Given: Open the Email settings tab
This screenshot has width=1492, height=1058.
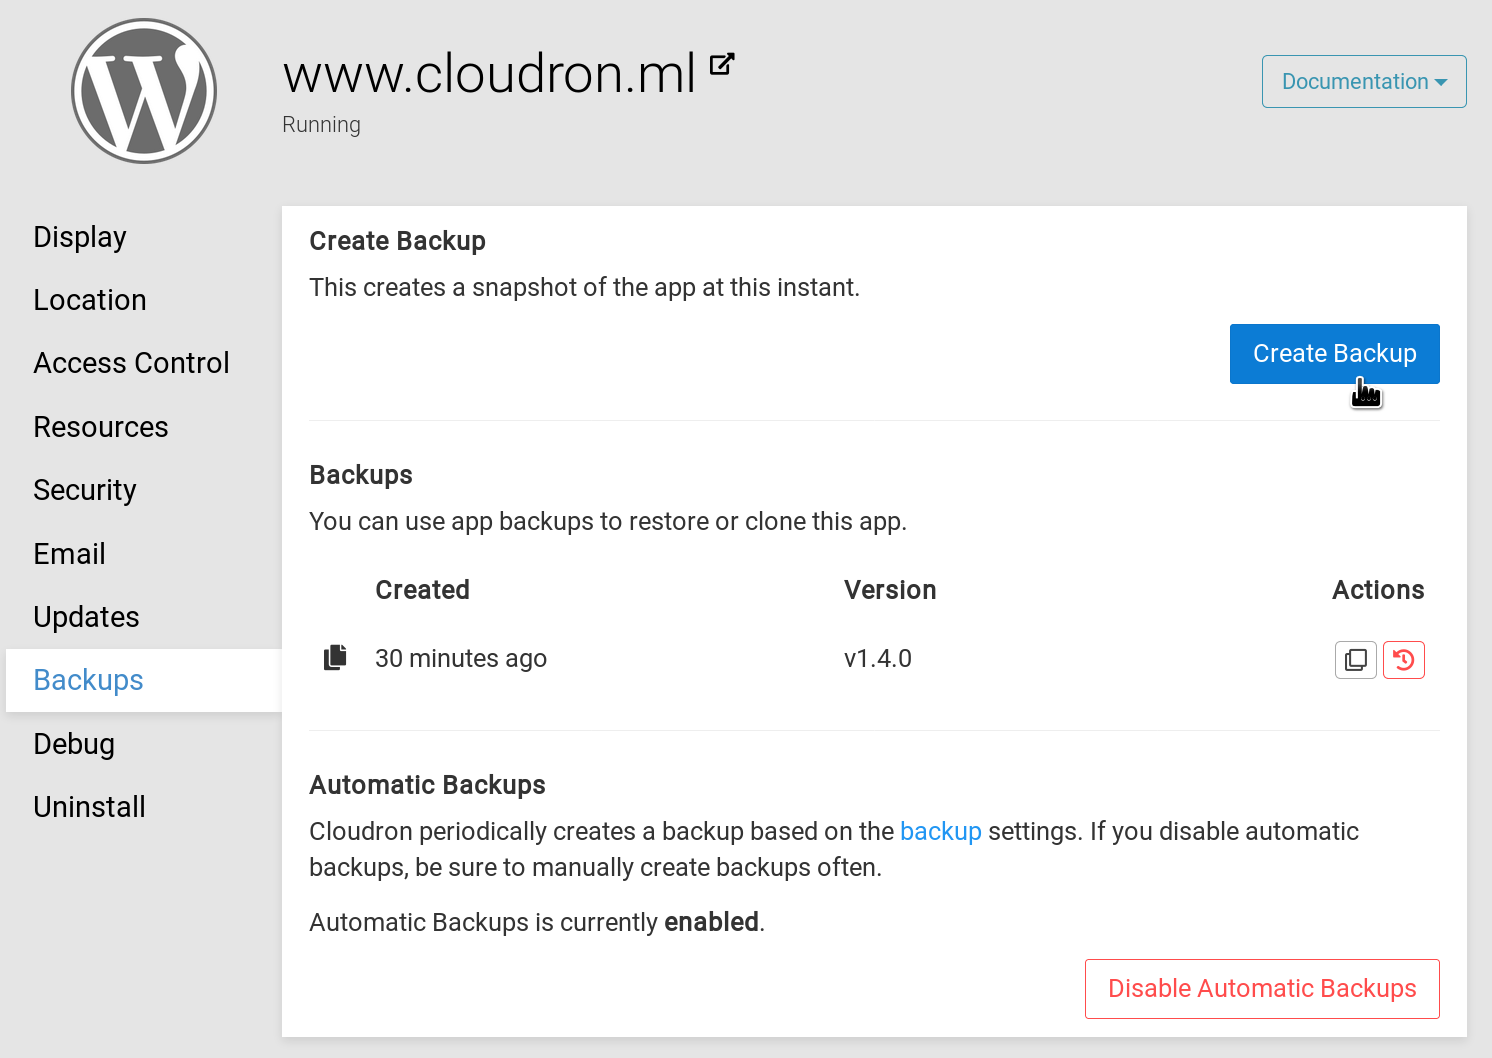Looking at the screenshot, I should (x=69, y=554).
